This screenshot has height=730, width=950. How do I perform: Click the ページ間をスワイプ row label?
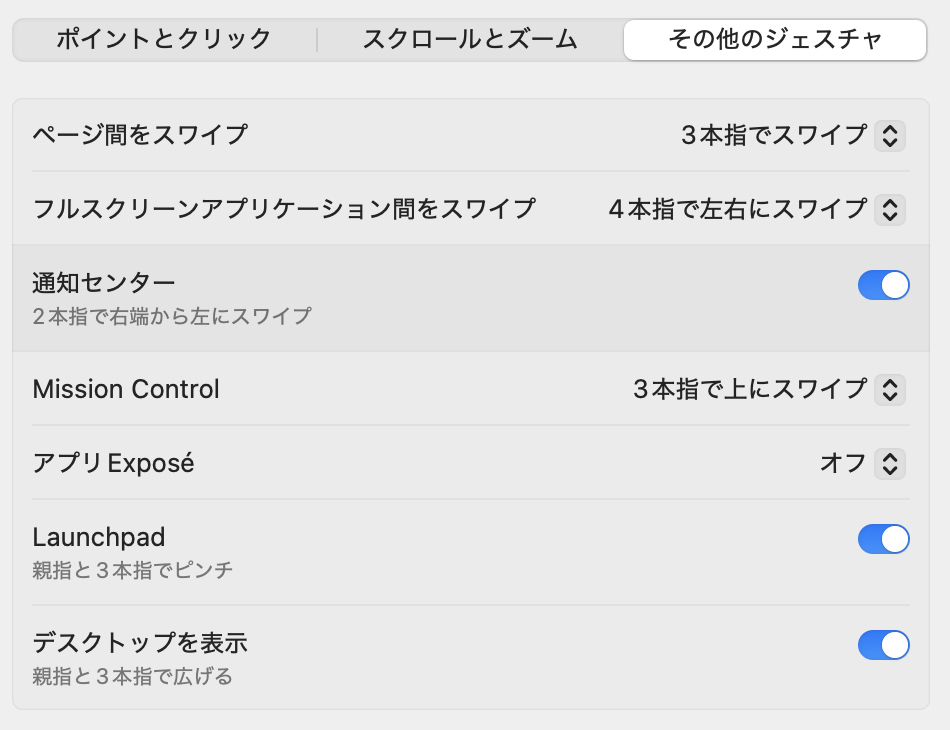pyautogui.click(x=140, y=134)
